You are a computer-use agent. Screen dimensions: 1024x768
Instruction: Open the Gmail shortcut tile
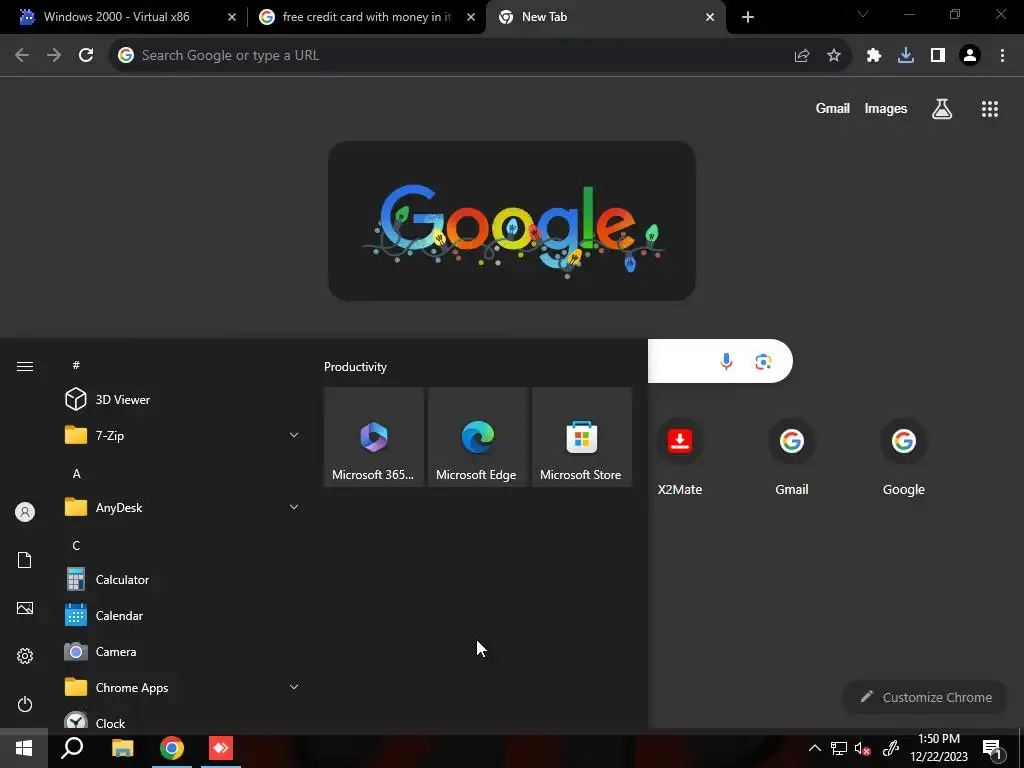792,456
